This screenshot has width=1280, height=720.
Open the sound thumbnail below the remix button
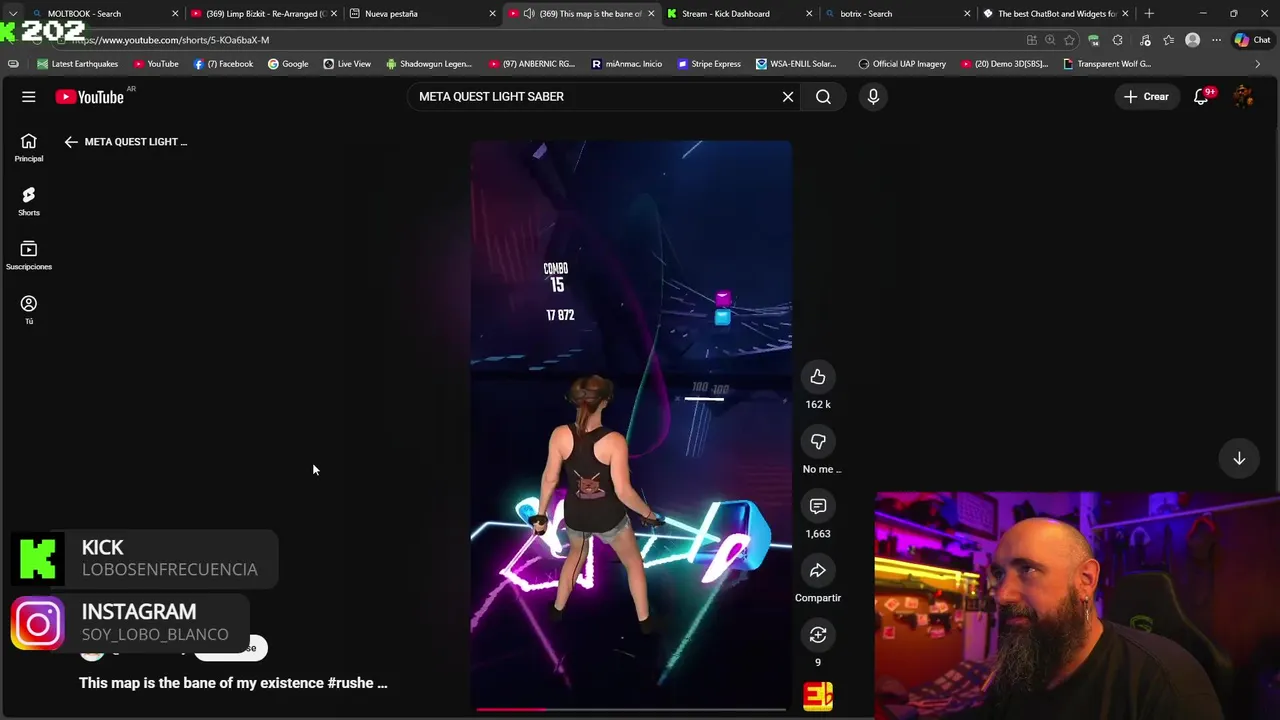pos(818,696)
